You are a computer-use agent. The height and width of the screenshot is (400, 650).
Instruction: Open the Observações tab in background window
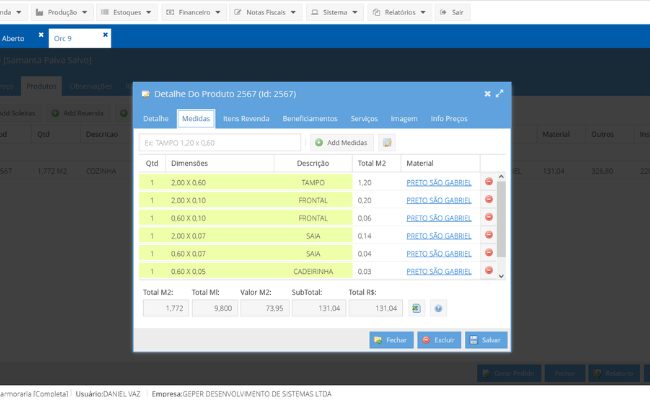90,86
